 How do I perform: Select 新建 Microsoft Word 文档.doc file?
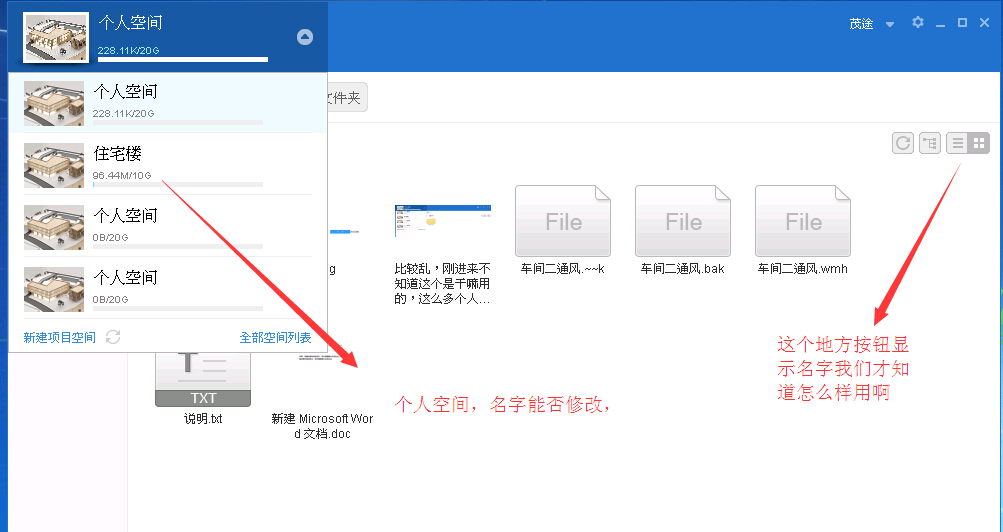[x=322, y=426]
